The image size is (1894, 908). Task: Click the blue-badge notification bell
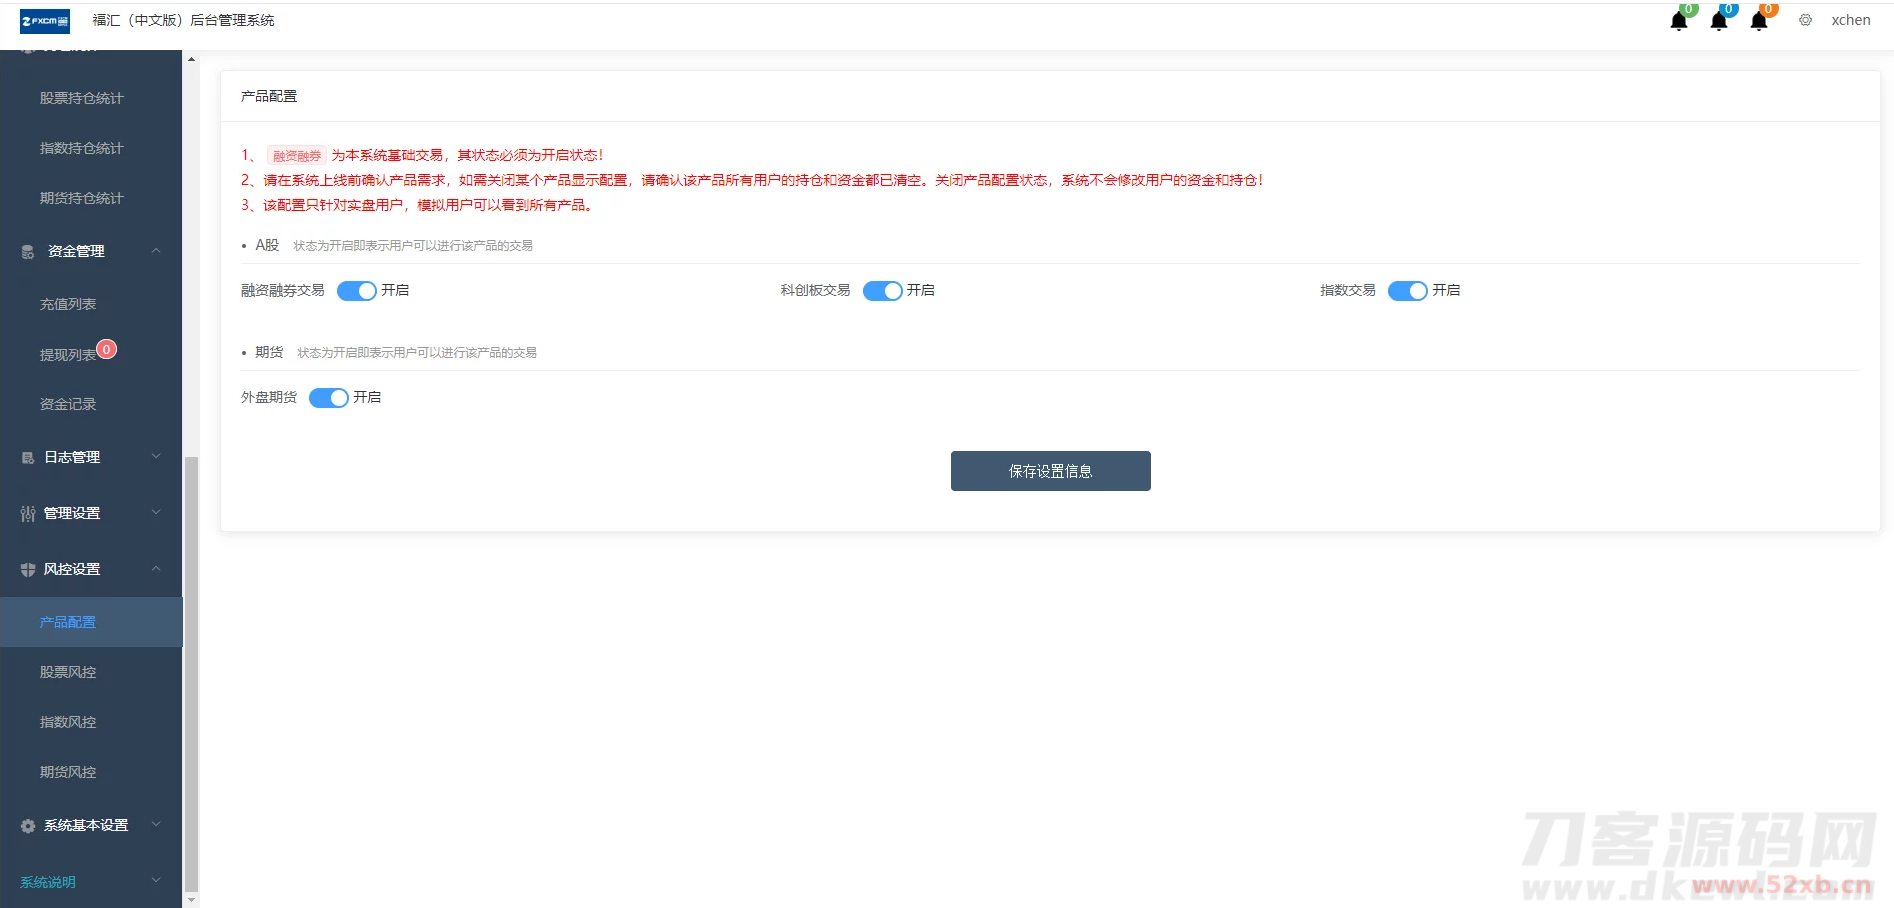[x=1719, y=21]
